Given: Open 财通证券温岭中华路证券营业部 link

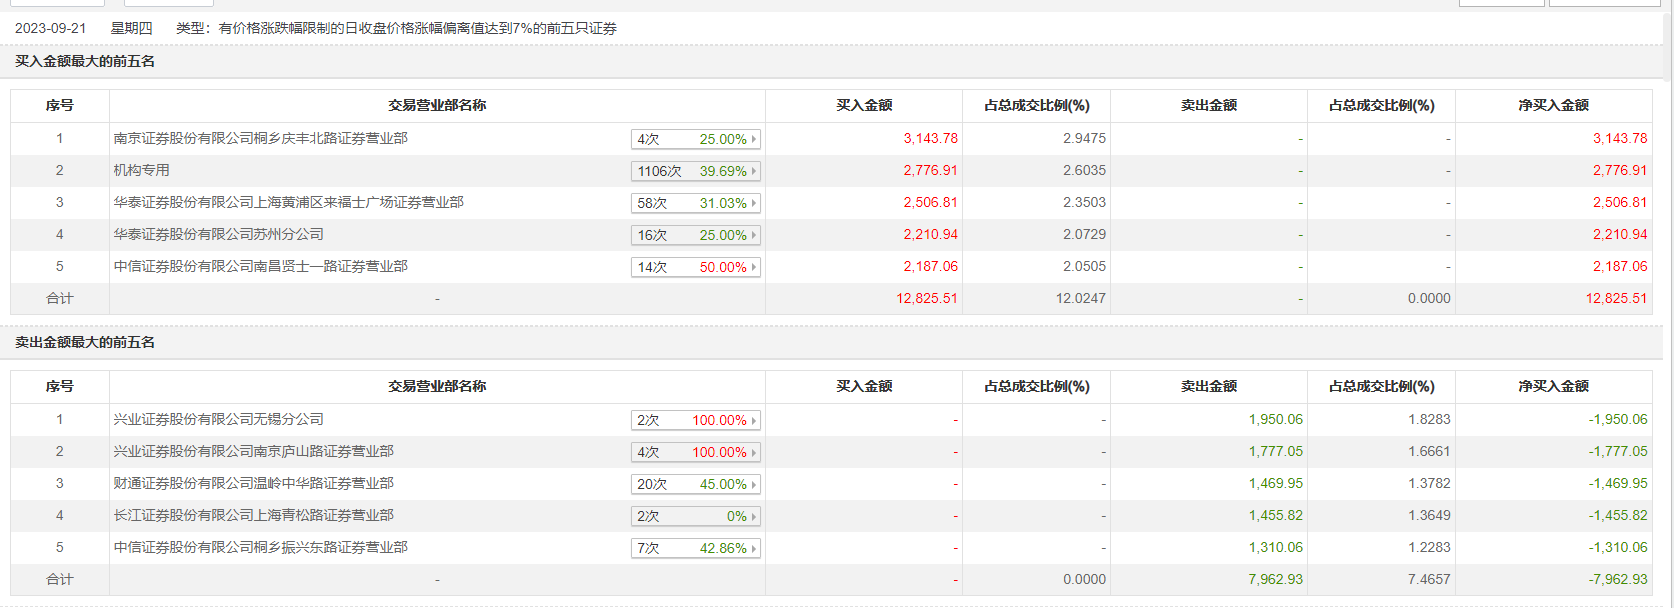Looking at the screenshot, I should (x=253, y=484).
